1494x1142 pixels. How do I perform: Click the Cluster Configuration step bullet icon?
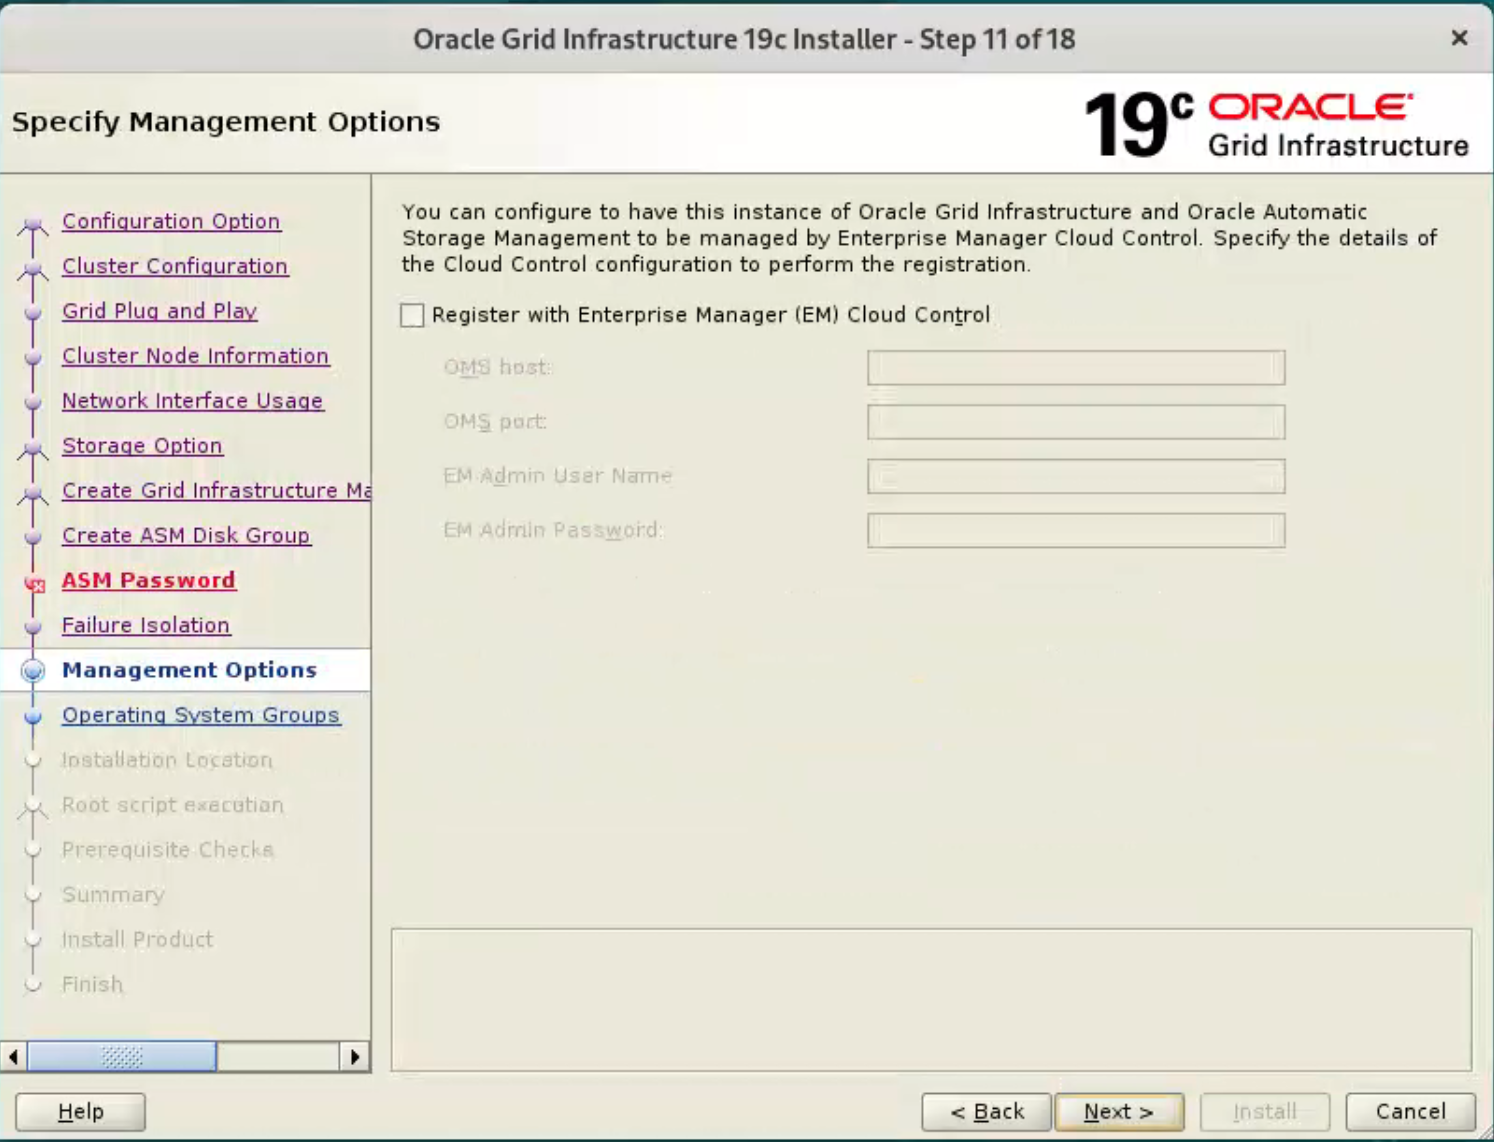coord(33,270)
